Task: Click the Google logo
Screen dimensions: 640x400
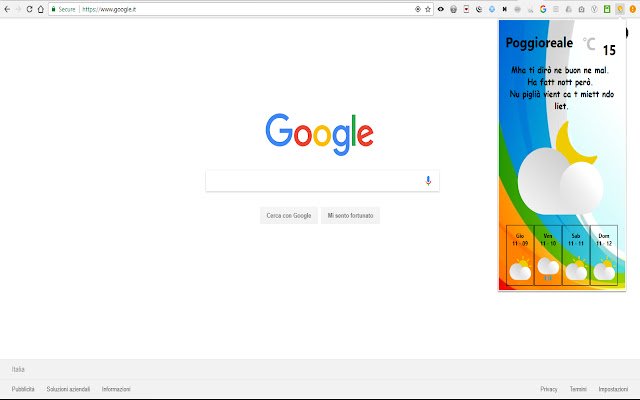Action: (320, 134)
